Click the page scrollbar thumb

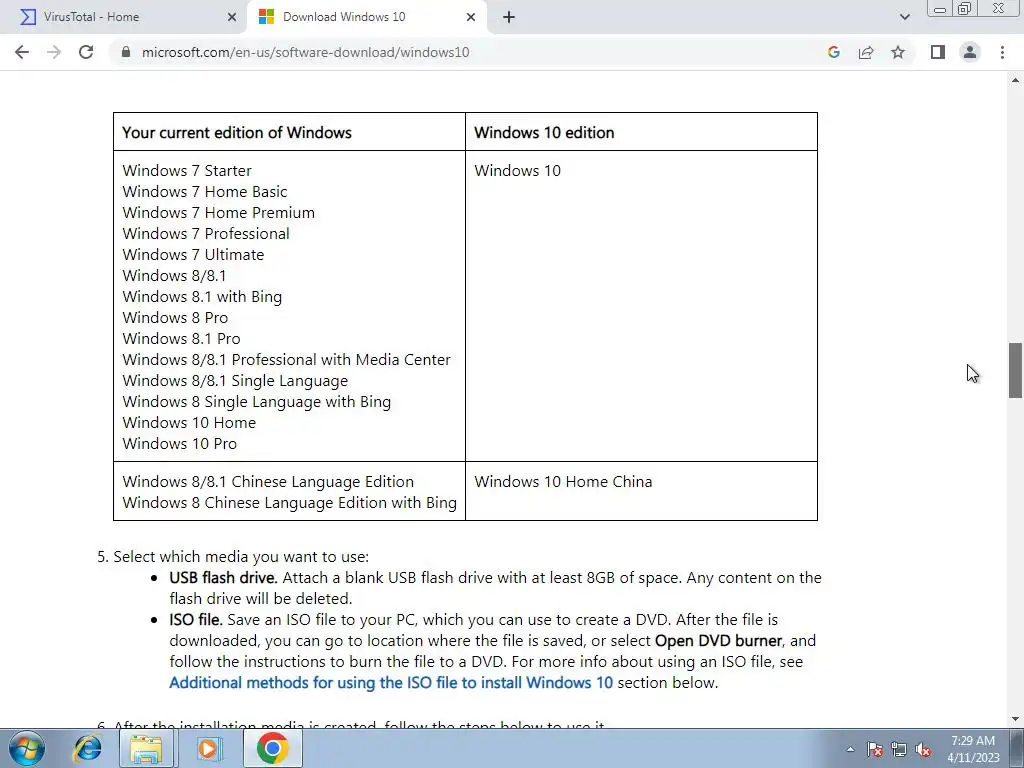pyautogui.click(x=1015, y=370)
